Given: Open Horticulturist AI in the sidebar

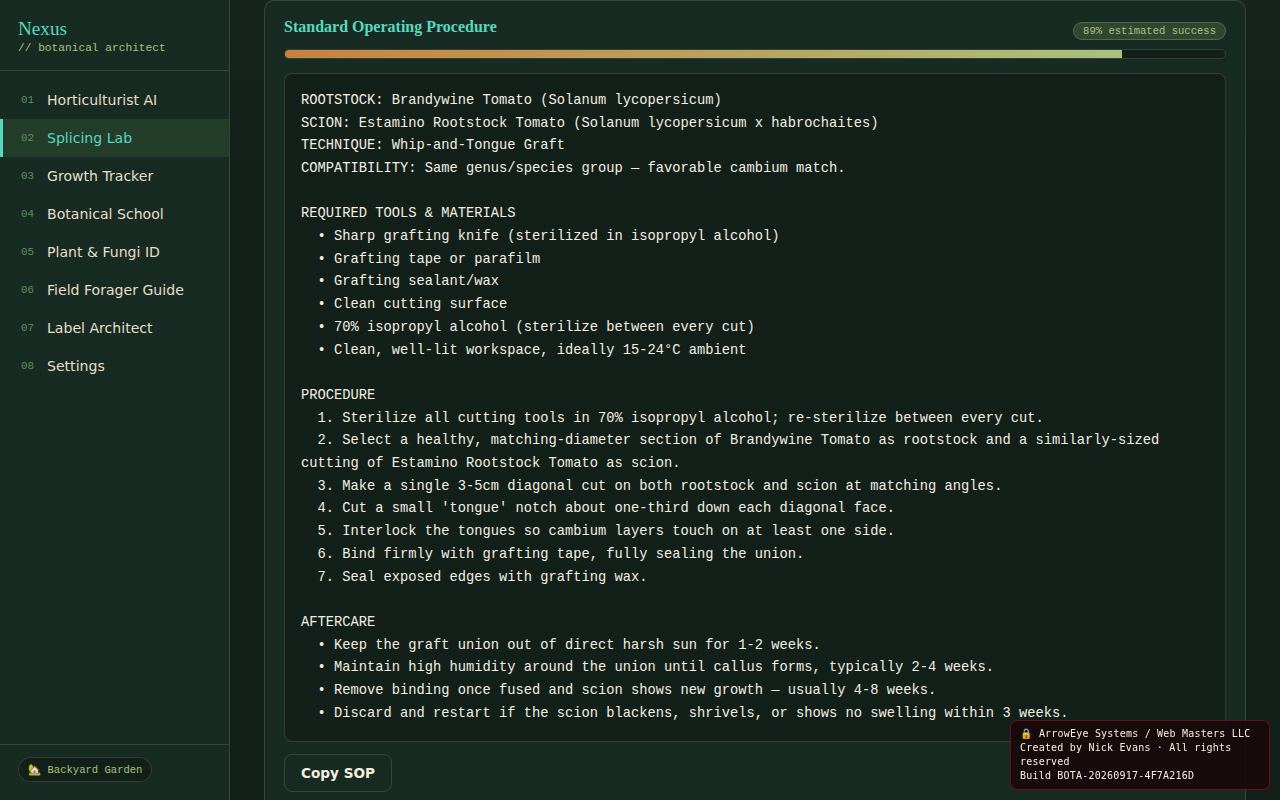Looking at the screenshot, I should click(x=114, y=100).
